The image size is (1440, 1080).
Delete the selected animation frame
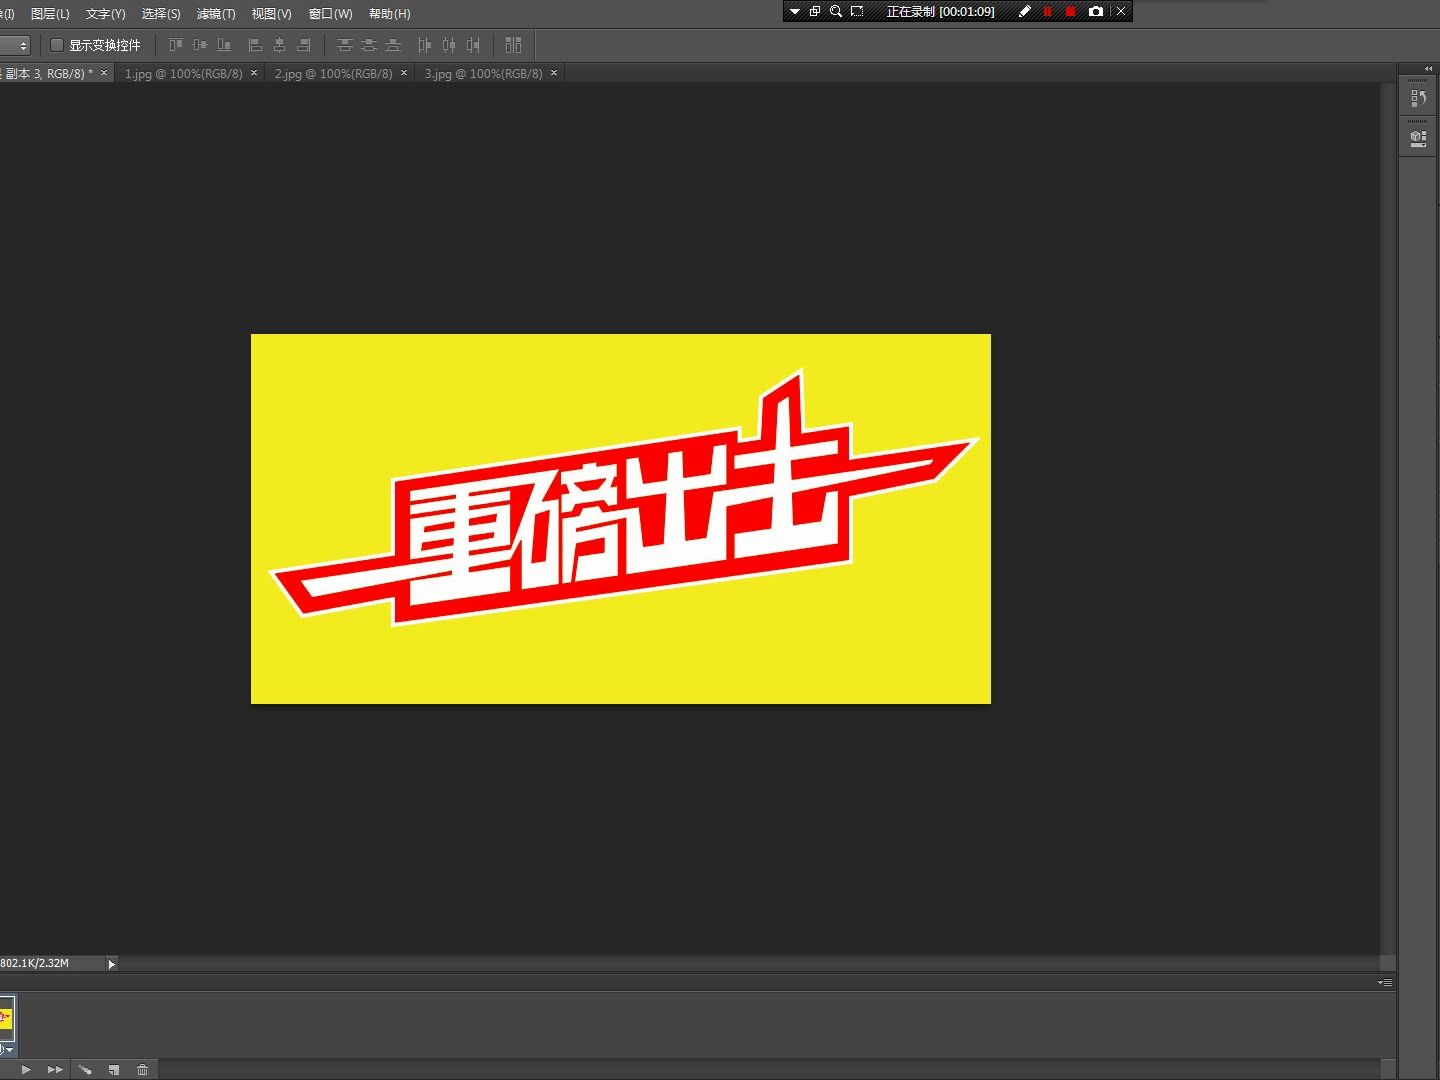coord(143,1069)
